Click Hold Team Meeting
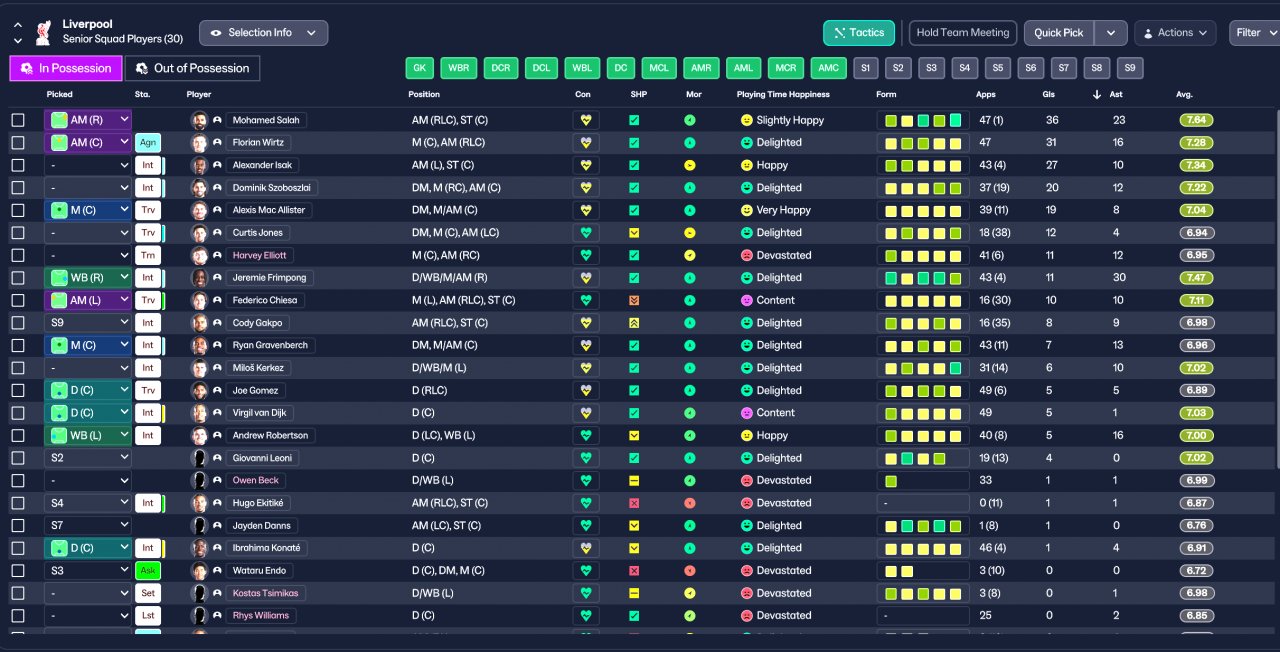 [x=963, y=33]
